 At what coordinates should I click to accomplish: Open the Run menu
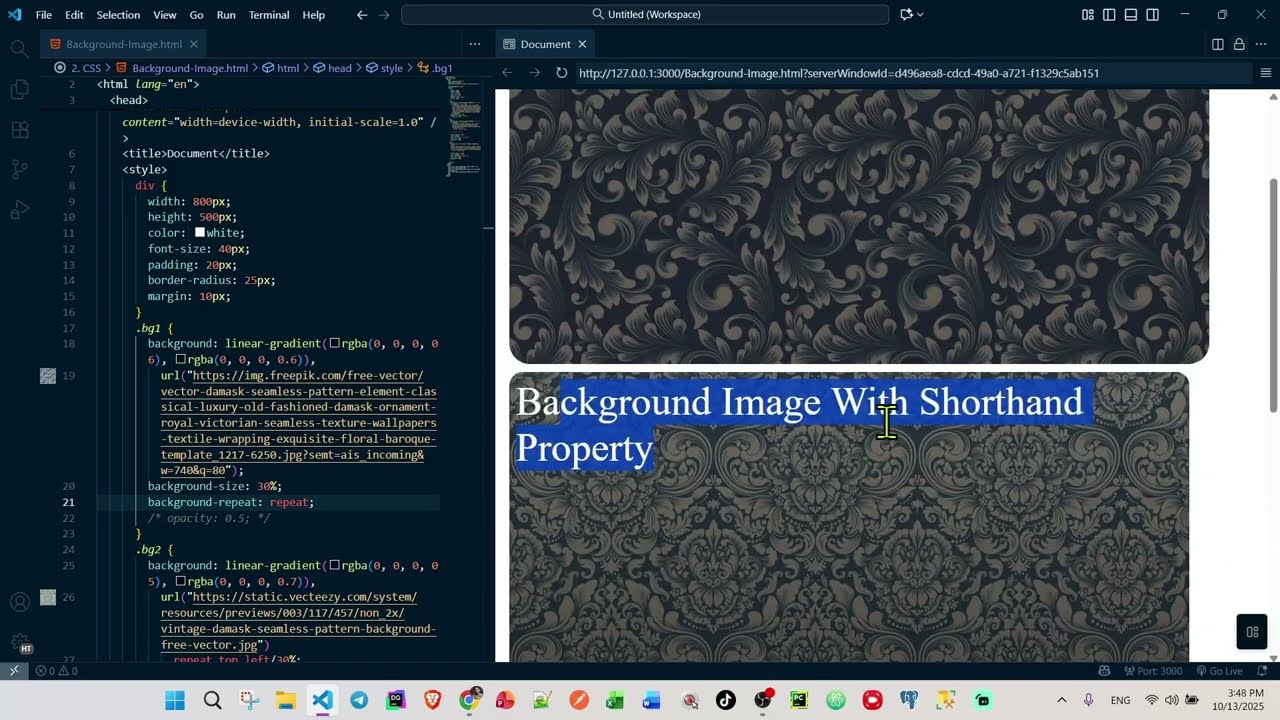click(x=226, y=15)
